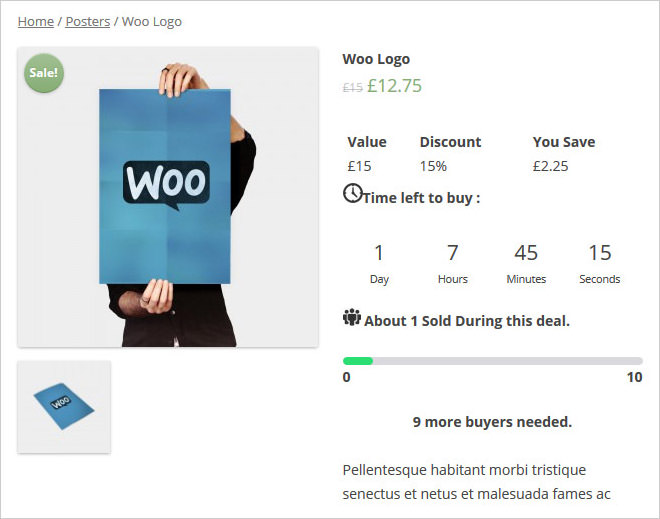Open the Posters breadcrumb link
This screenshot has height=519, width=660.
pos(88,21)
